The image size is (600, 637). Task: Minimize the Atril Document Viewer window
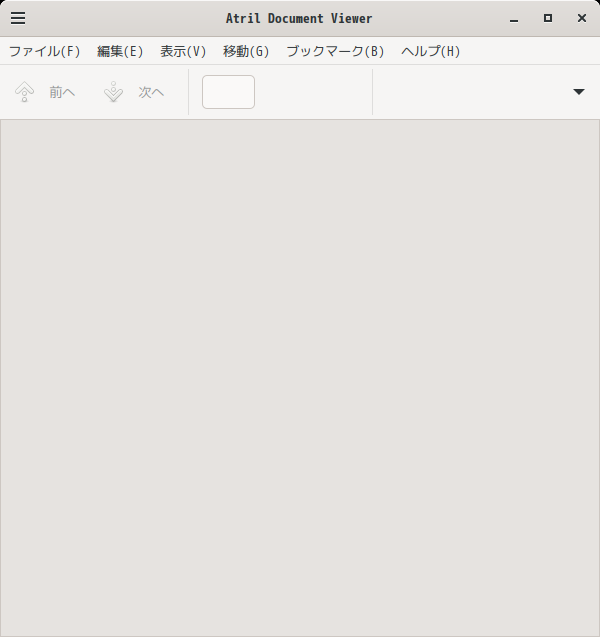514,19
